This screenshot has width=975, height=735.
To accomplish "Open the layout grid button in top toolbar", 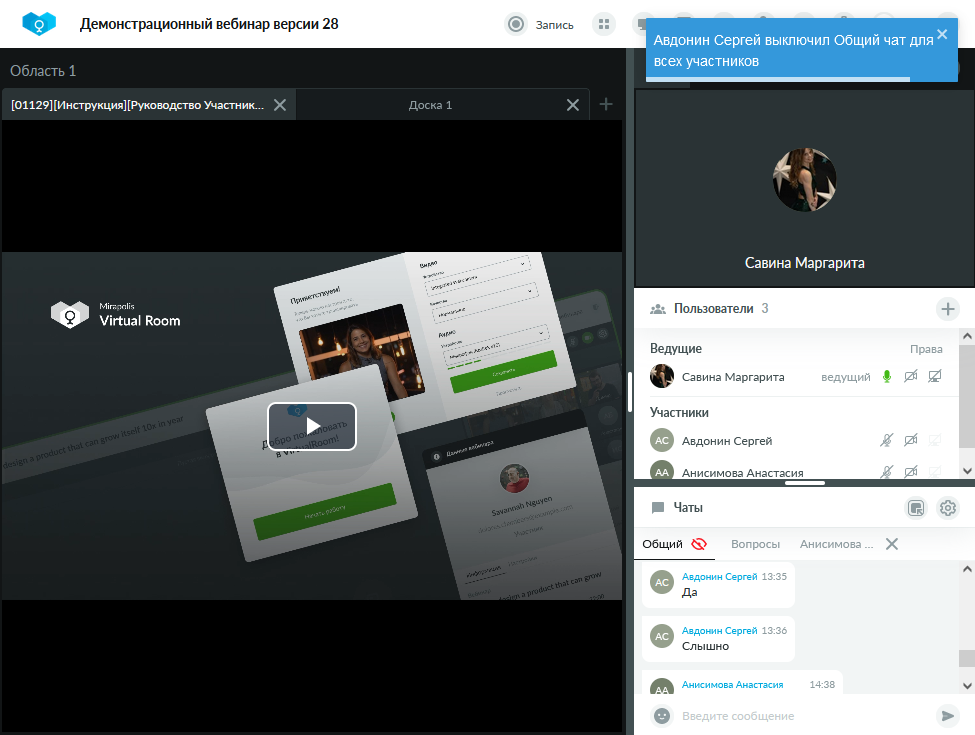I will tap(603, 24).
